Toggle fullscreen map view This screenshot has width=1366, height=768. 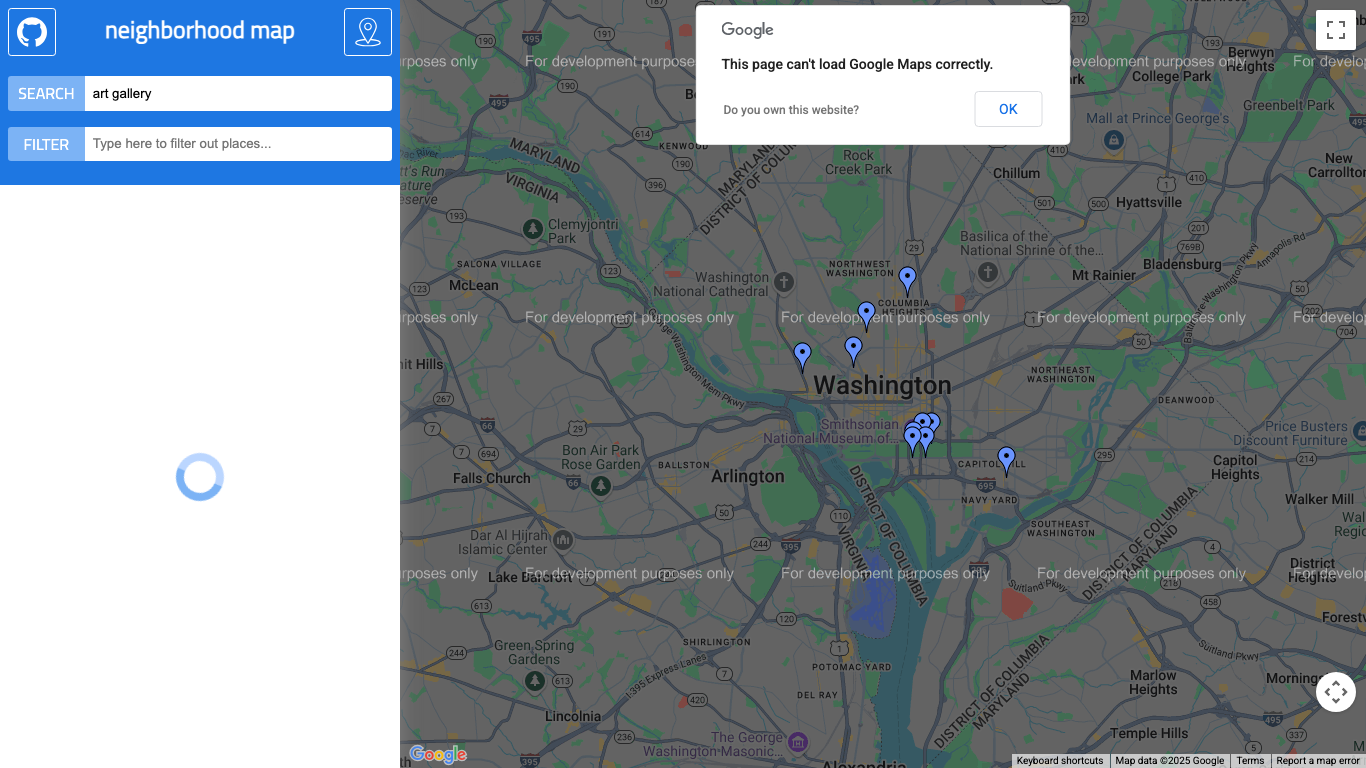tap(1336, 30)
